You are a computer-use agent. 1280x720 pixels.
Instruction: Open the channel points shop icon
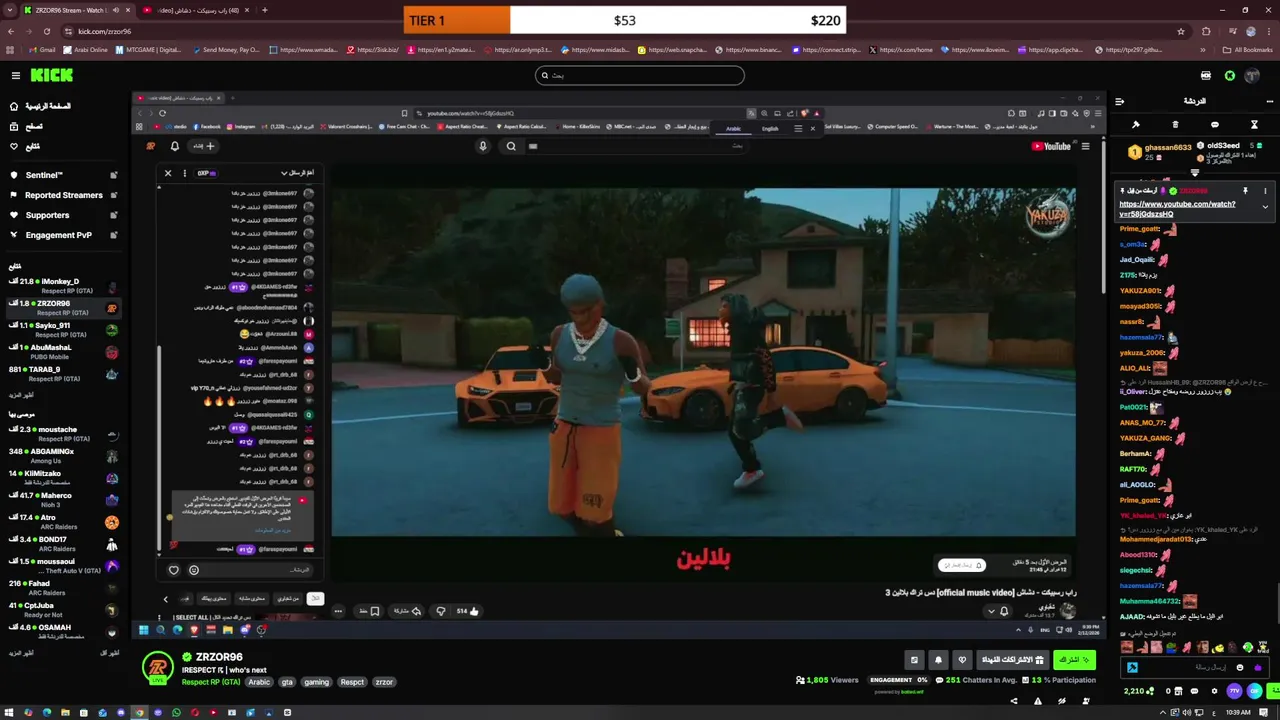point(1178,691)
